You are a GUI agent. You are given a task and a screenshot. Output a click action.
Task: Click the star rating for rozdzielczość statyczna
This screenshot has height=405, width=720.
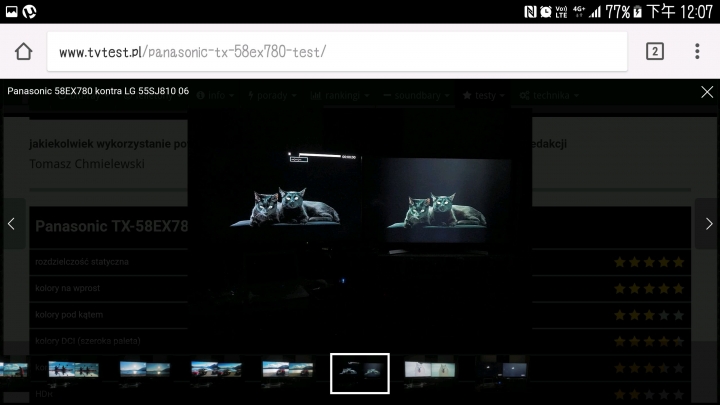point(649,262)
